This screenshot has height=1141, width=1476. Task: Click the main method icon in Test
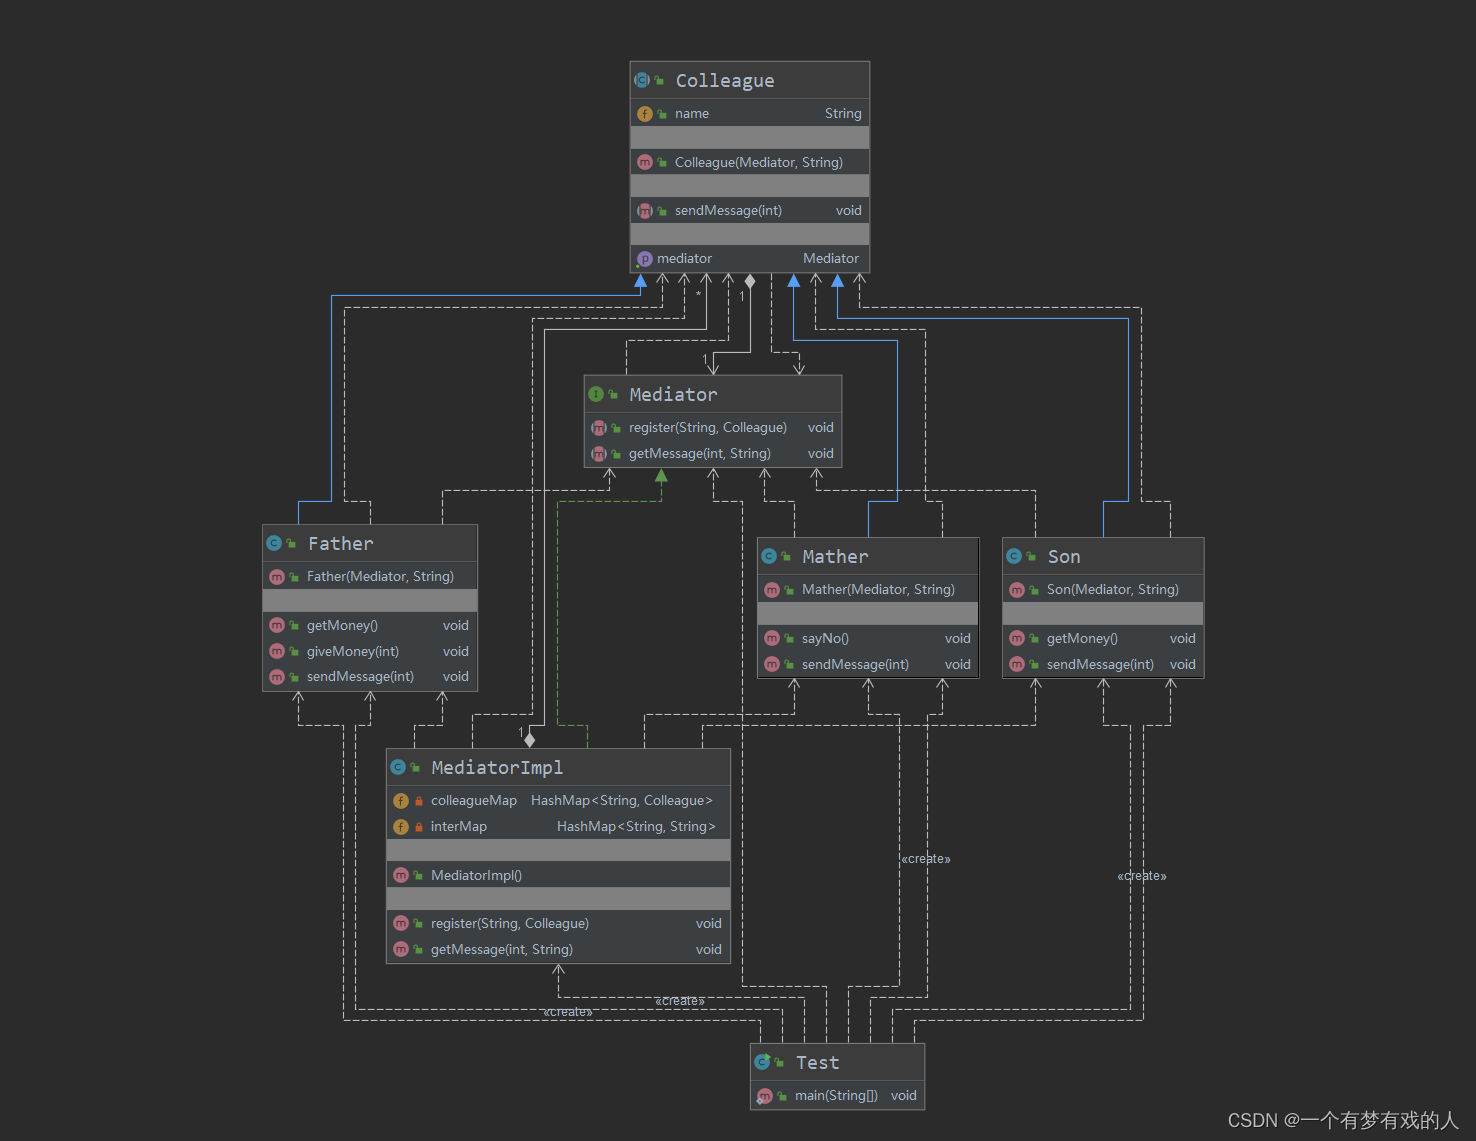pyautogui.click(x=765, y=1096)
